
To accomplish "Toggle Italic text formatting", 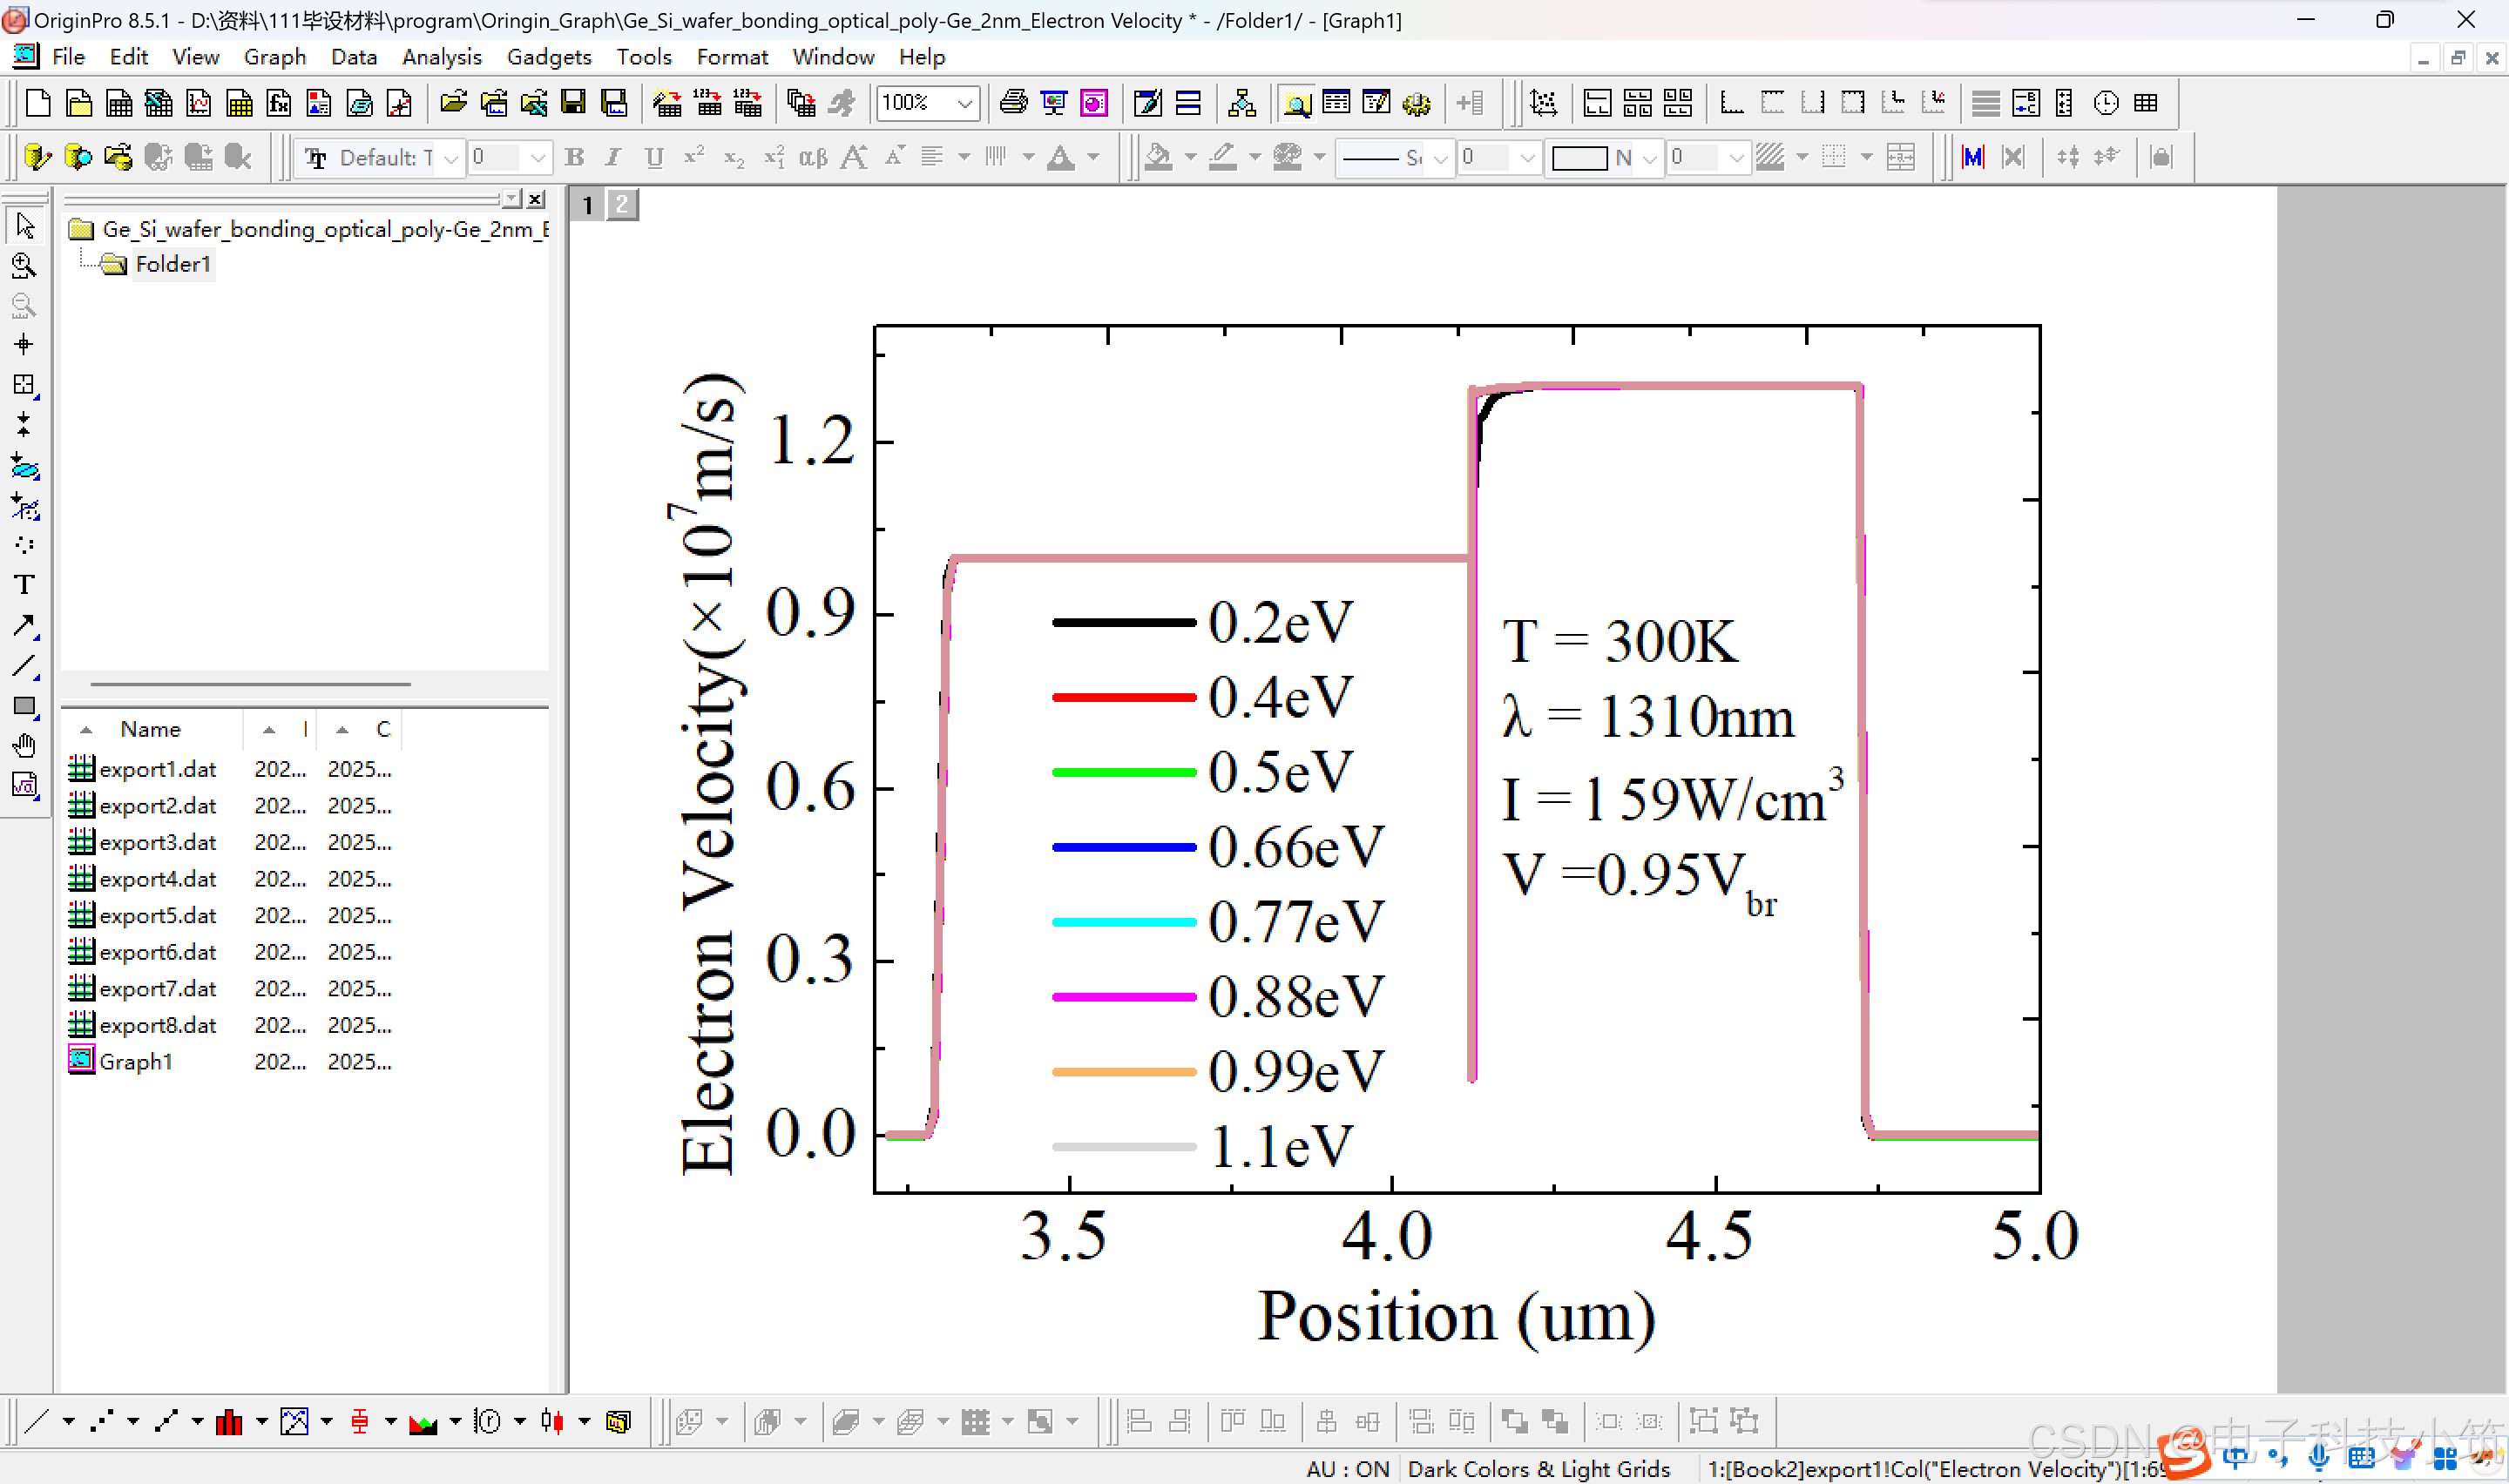I will pos(613,157).
